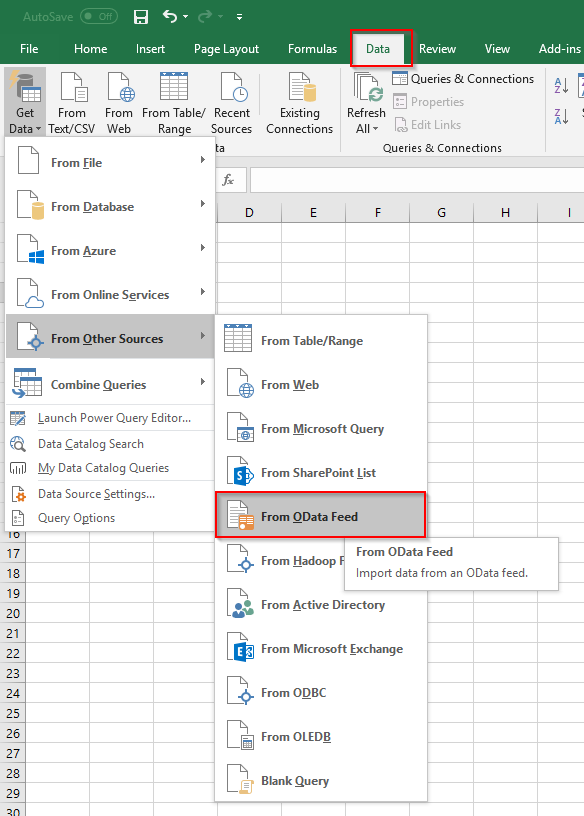Sort Z to A descending icon

pos(561,116)
